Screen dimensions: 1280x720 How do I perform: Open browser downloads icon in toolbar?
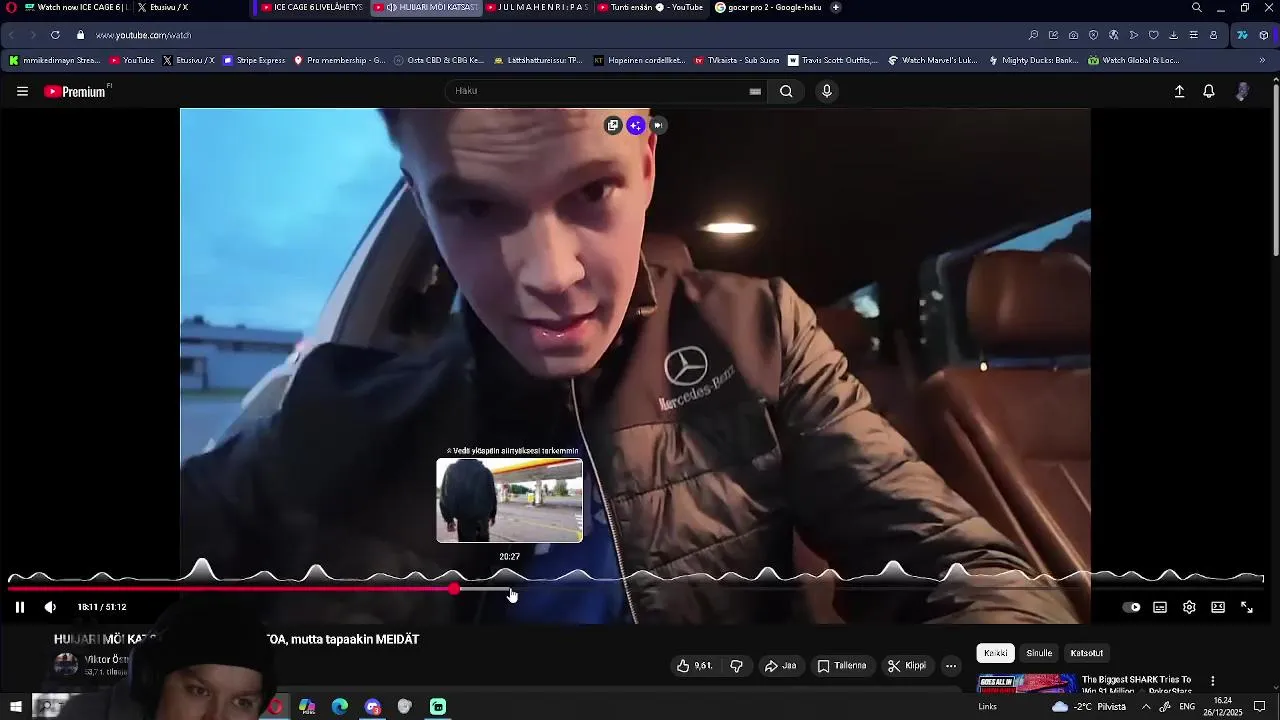pos(1173,35)
